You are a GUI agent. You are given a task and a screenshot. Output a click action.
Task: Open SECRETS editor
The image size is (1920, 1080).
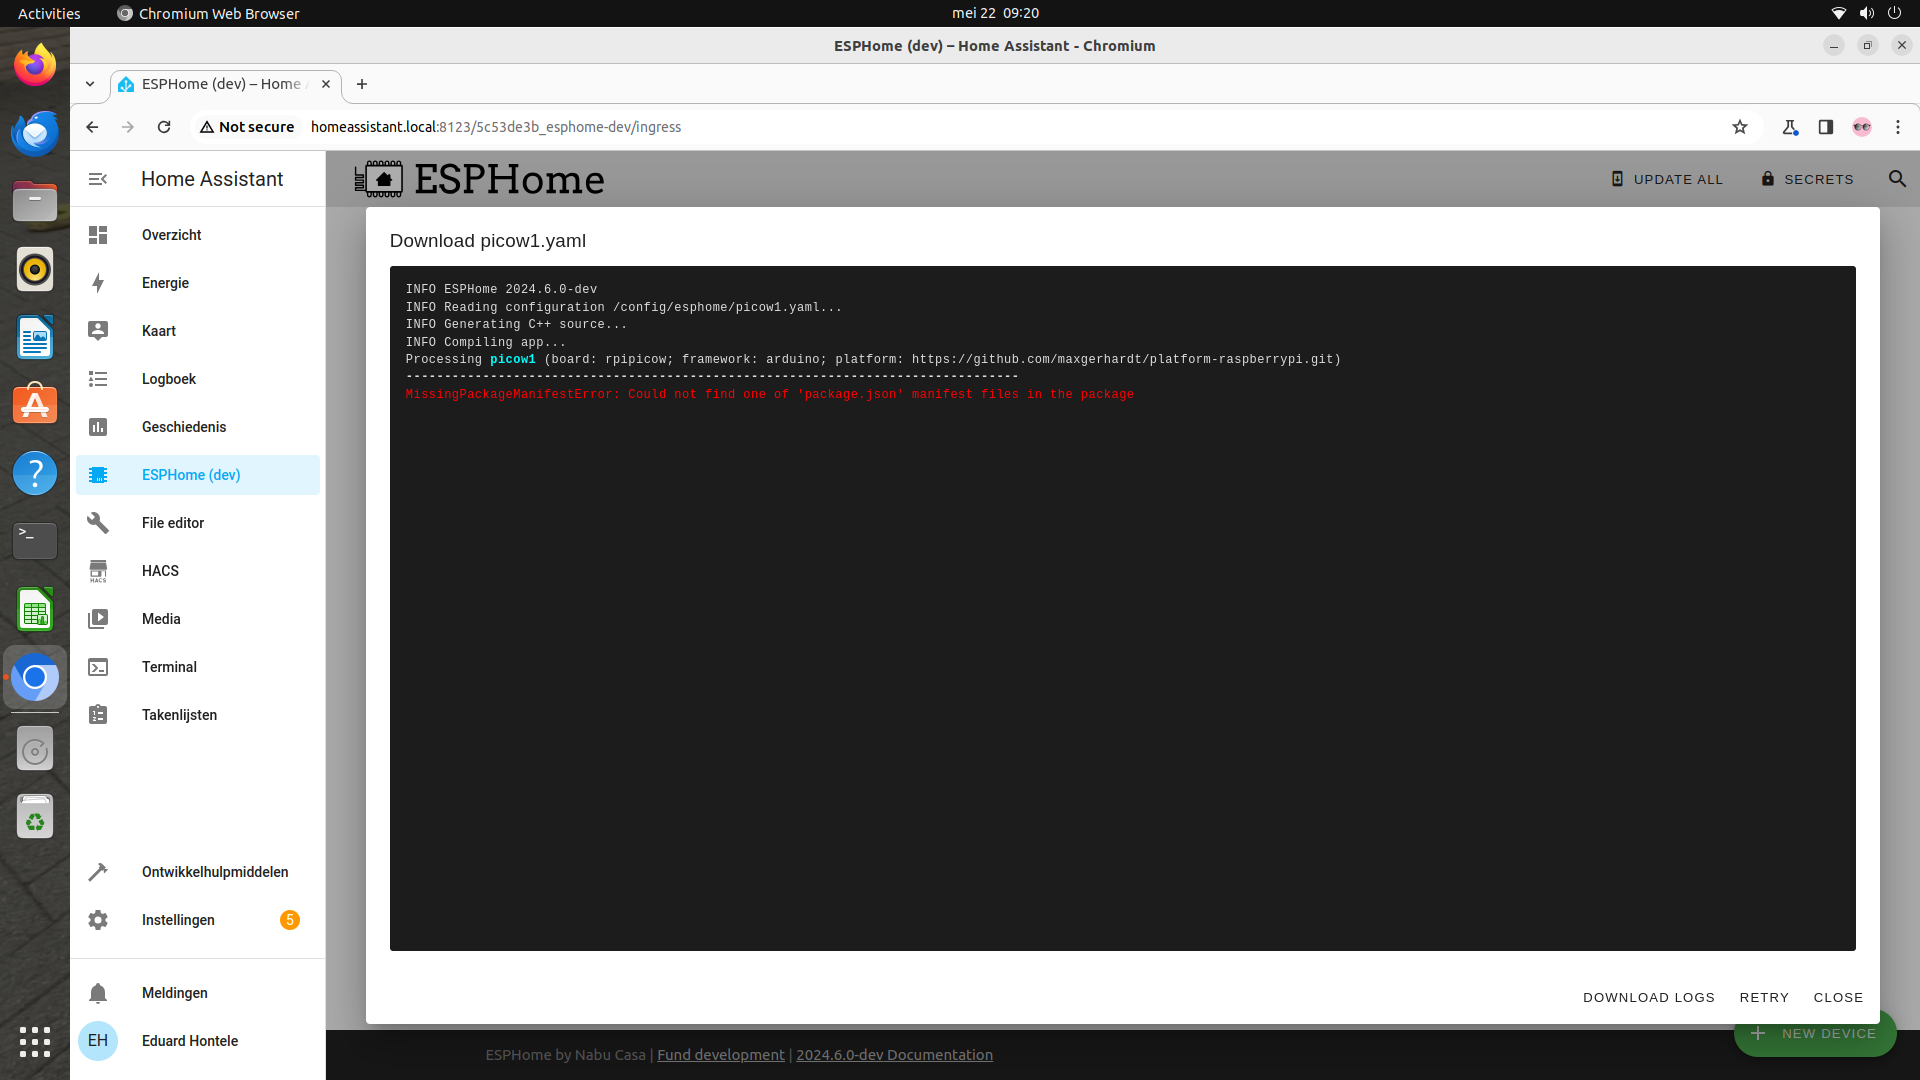(1807, 179)
